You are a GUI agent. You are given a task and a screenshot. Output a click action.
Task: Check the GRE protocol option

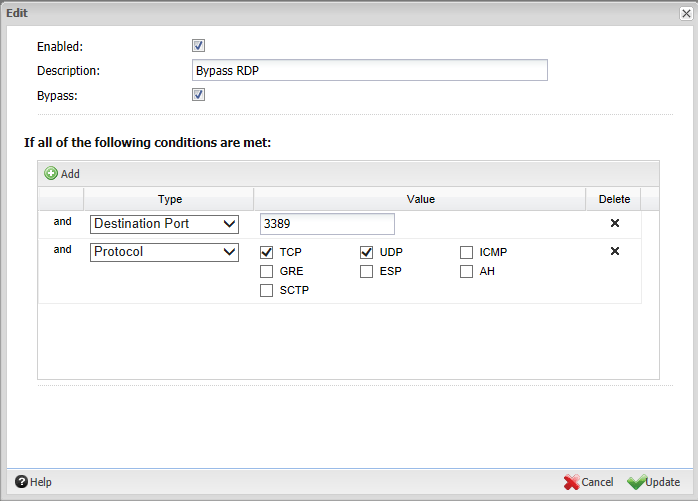coord(267,271)
